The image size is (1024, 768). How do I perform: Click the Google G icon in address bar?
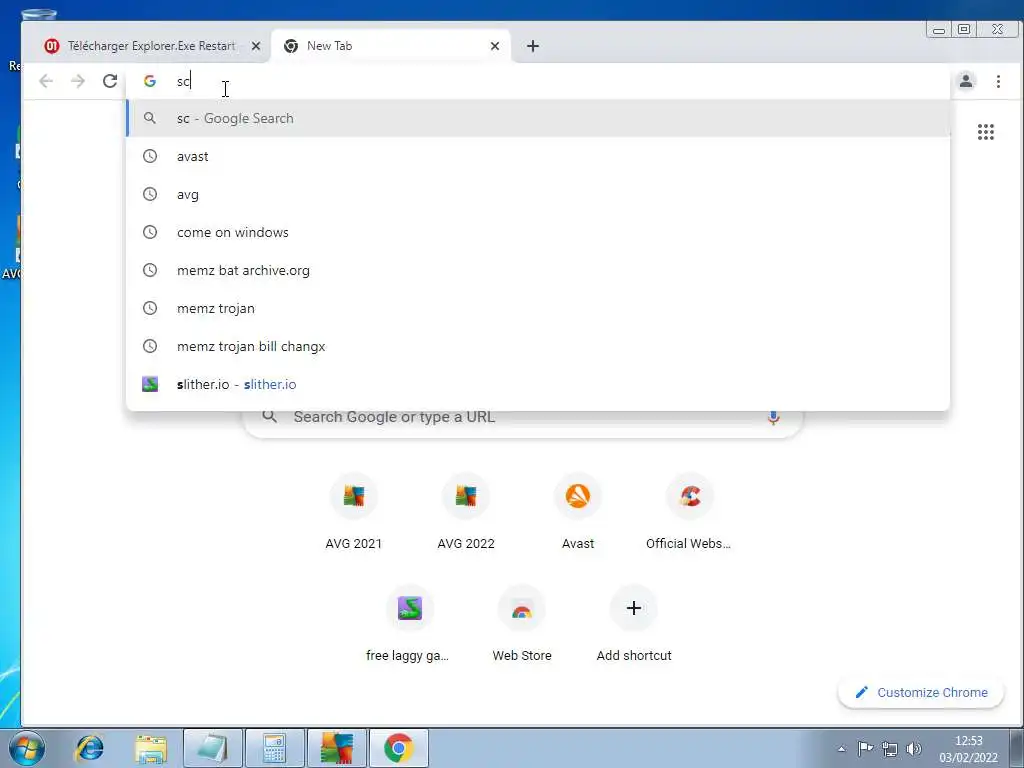tap(150, 81)
